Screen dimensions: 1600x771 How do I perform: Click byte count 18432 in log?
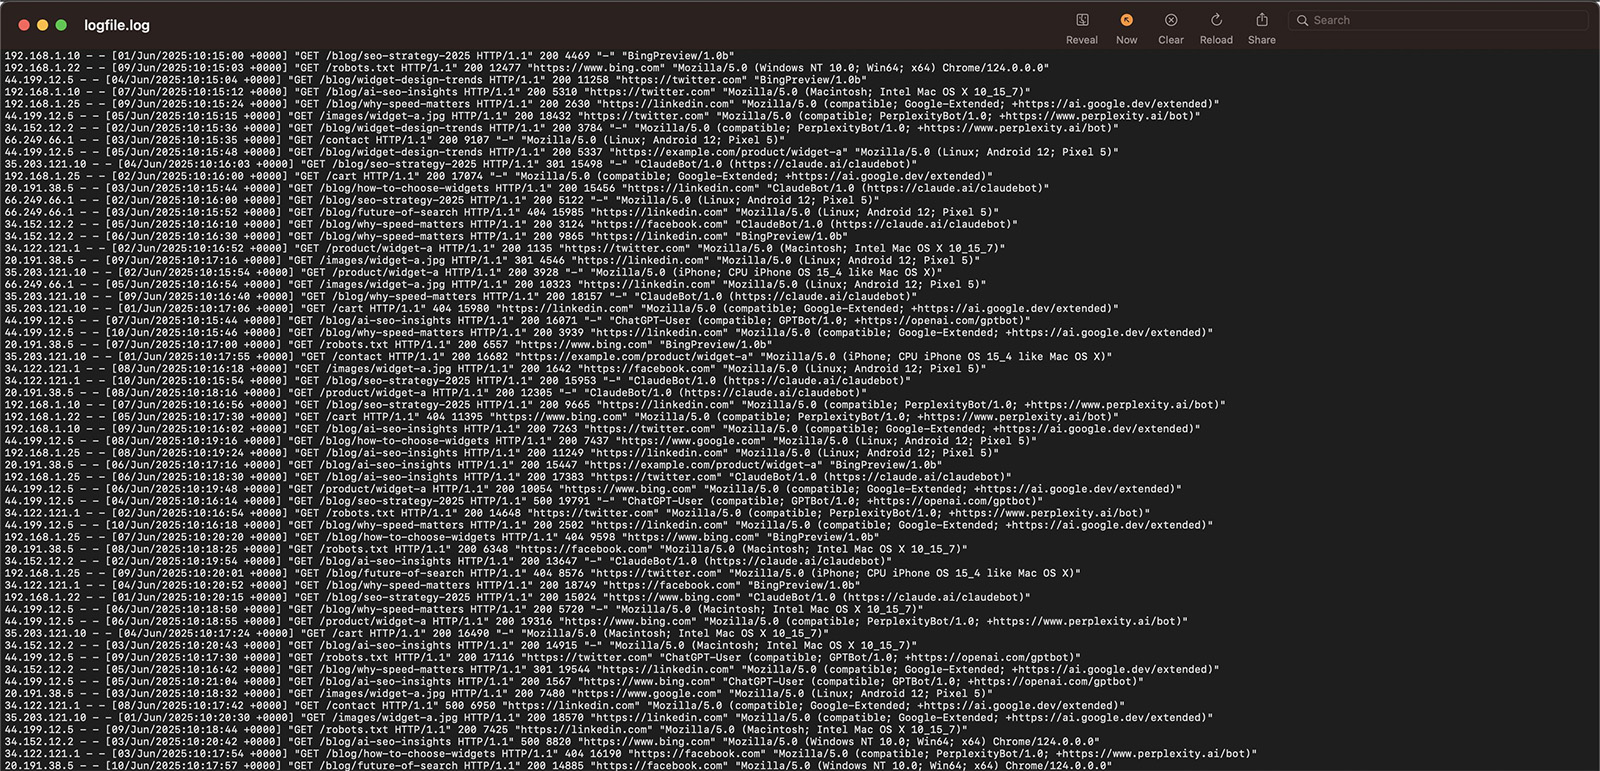tap(555, 116)
